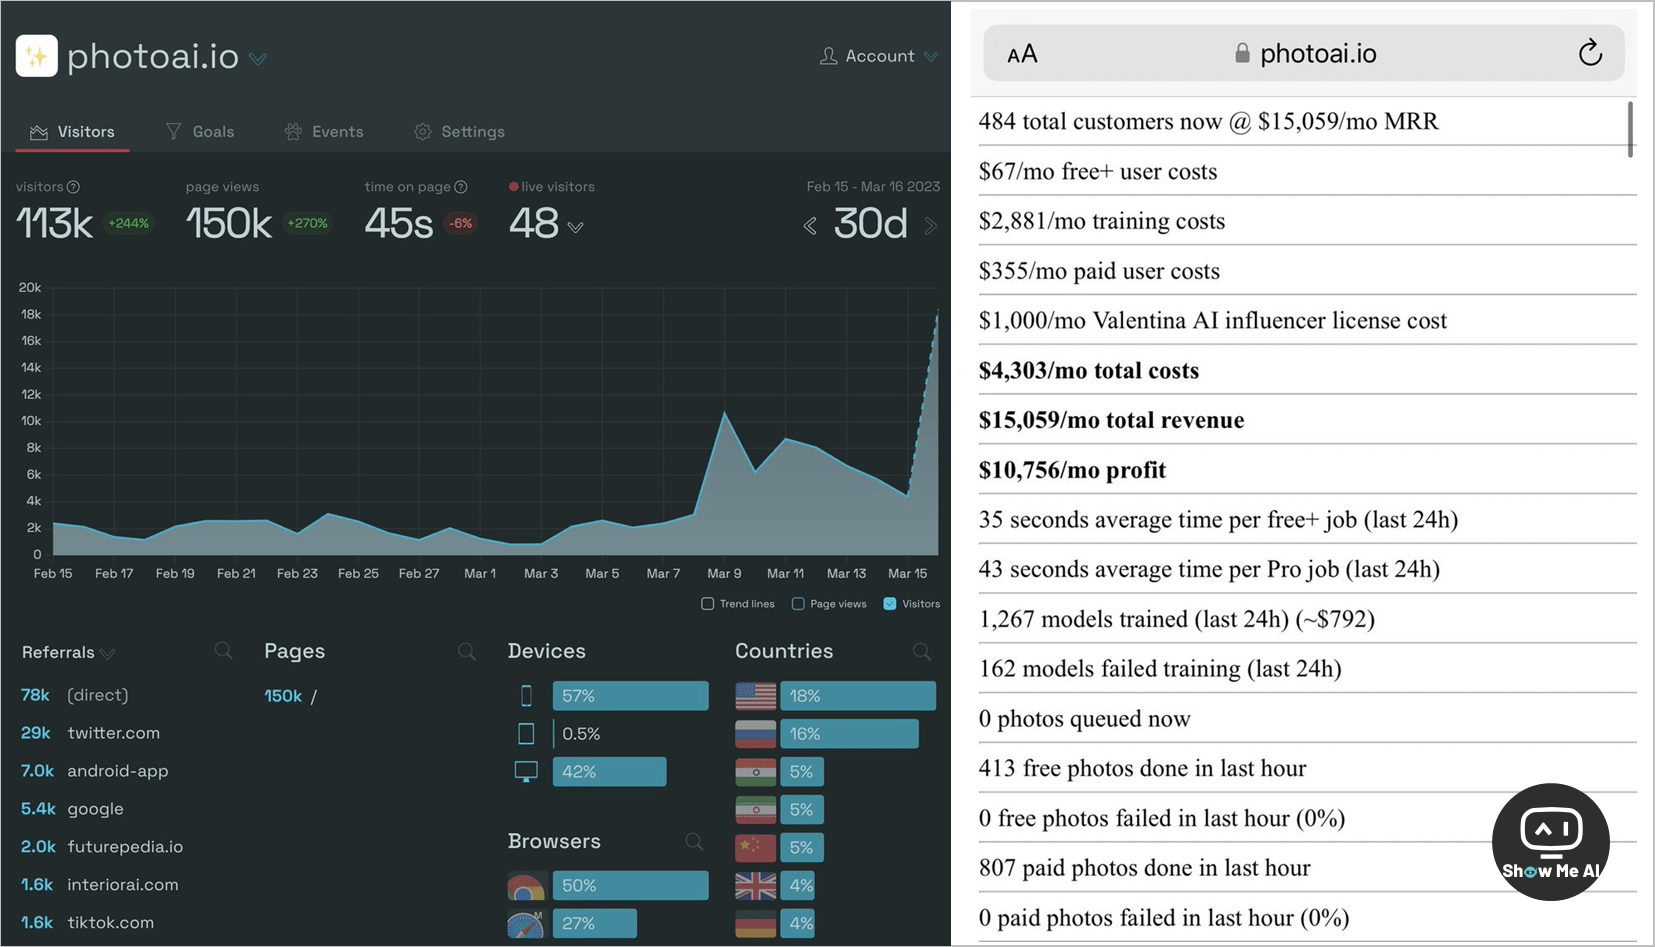The image size is (1655, 947).
Task: Expand the live visitors dropdown arrow
Action: (576, 228)
